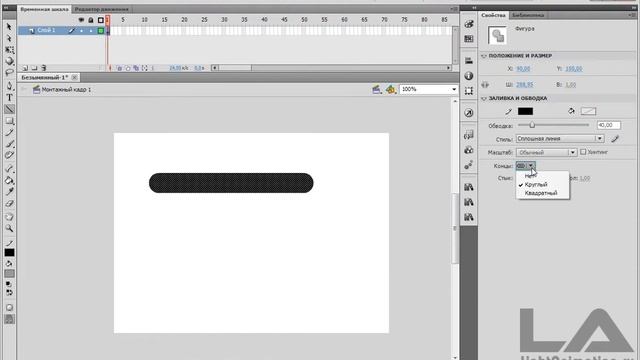Screen dimensions: 640x360
Task: Switch to the Свойства tab
Action: 493,15
